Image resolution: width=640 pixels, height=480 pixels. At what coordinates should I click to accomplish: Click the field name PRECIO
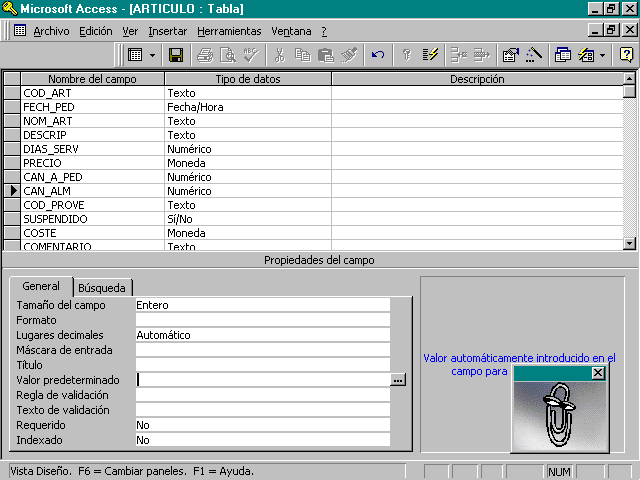[x=42, y=163]
